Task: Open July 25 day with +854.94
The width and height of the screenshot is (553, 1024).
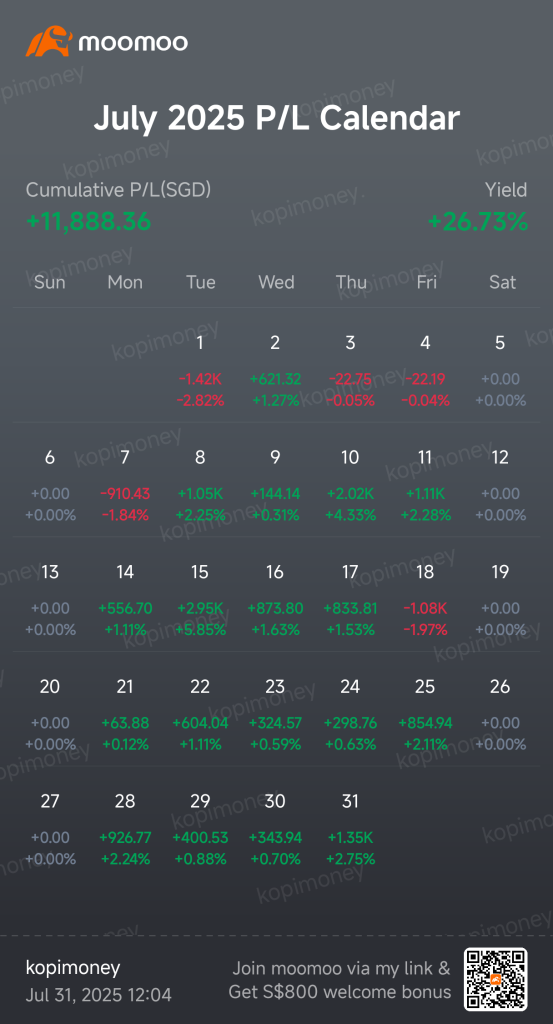Action: pyautogui.click(x=425, y=715)
